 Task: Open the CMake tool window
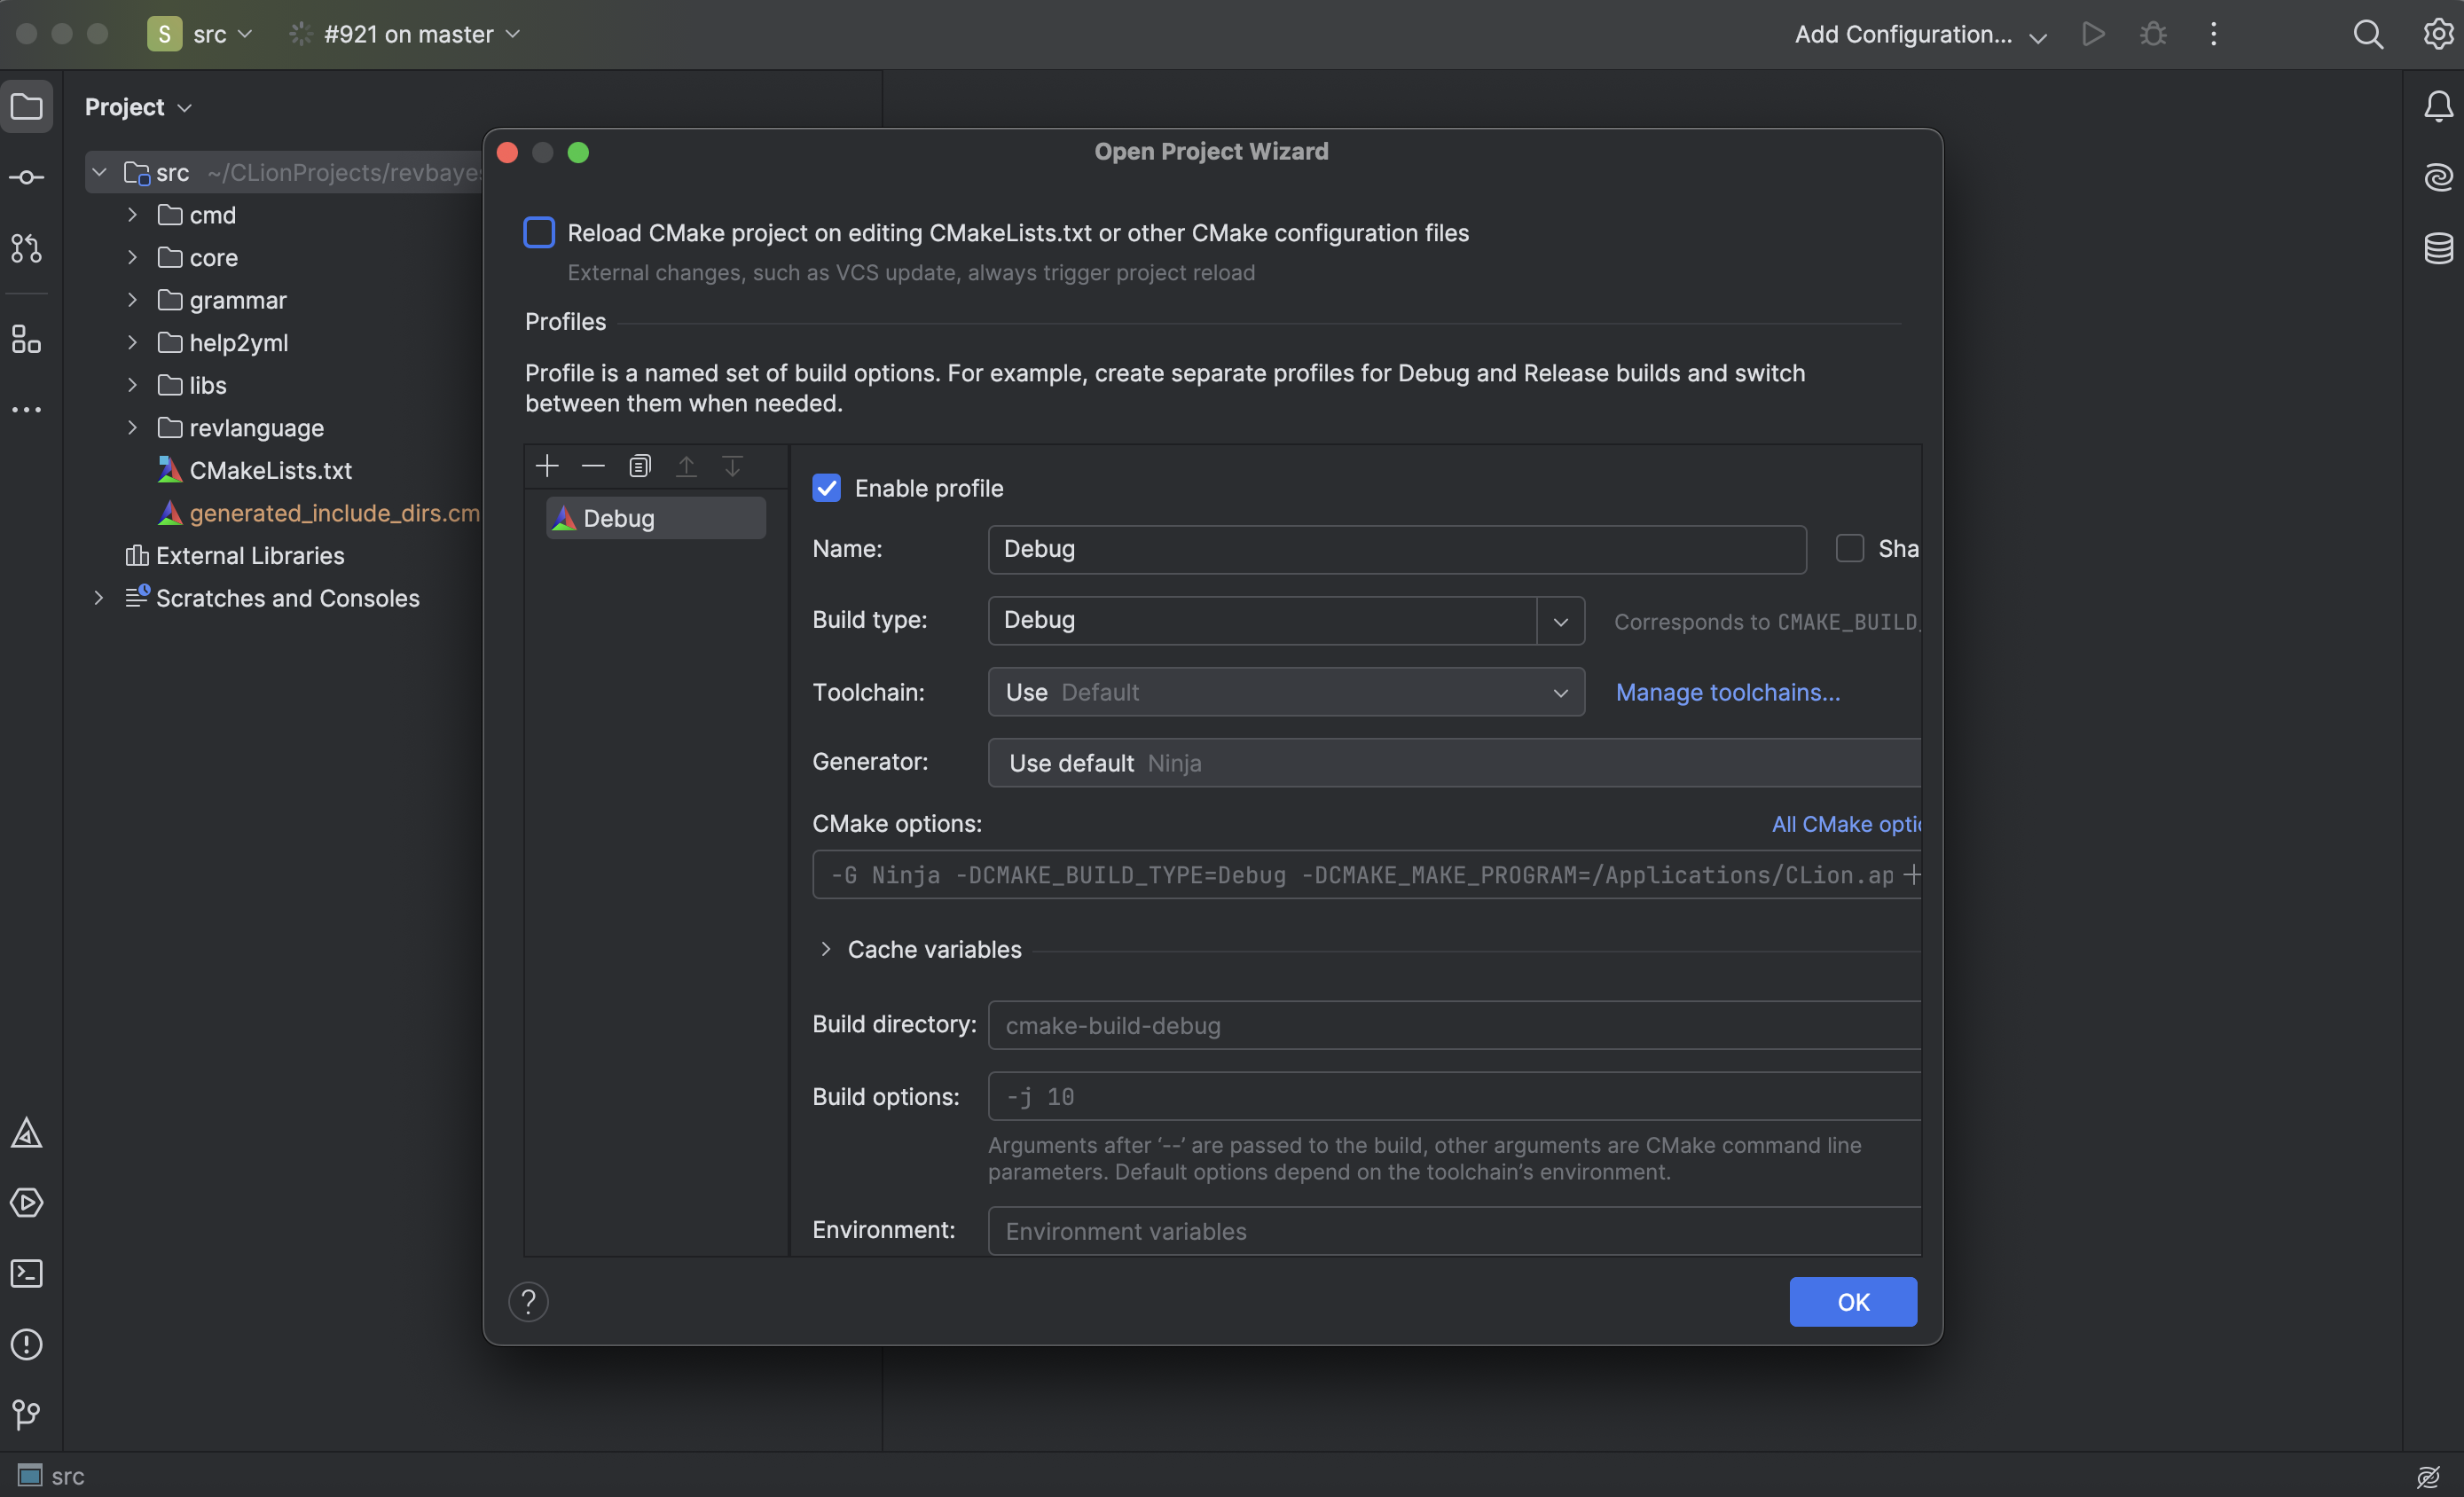pyautogui.click(x=27, y=1133)
